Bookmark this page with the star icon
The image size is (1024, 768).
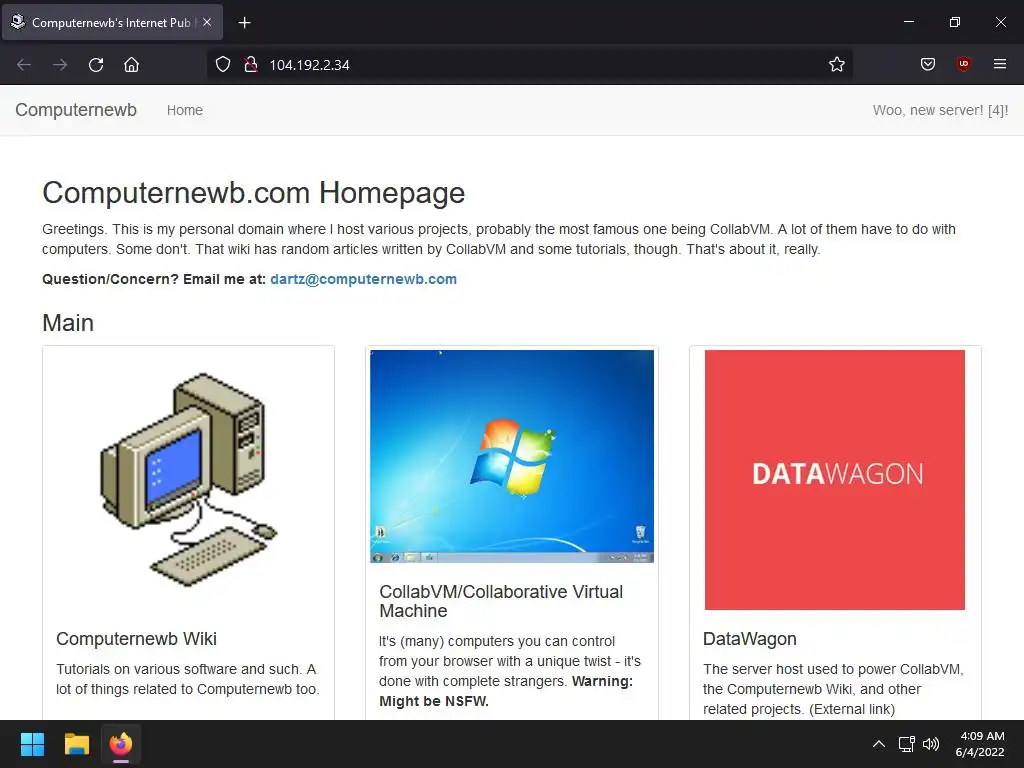point(837,64)
